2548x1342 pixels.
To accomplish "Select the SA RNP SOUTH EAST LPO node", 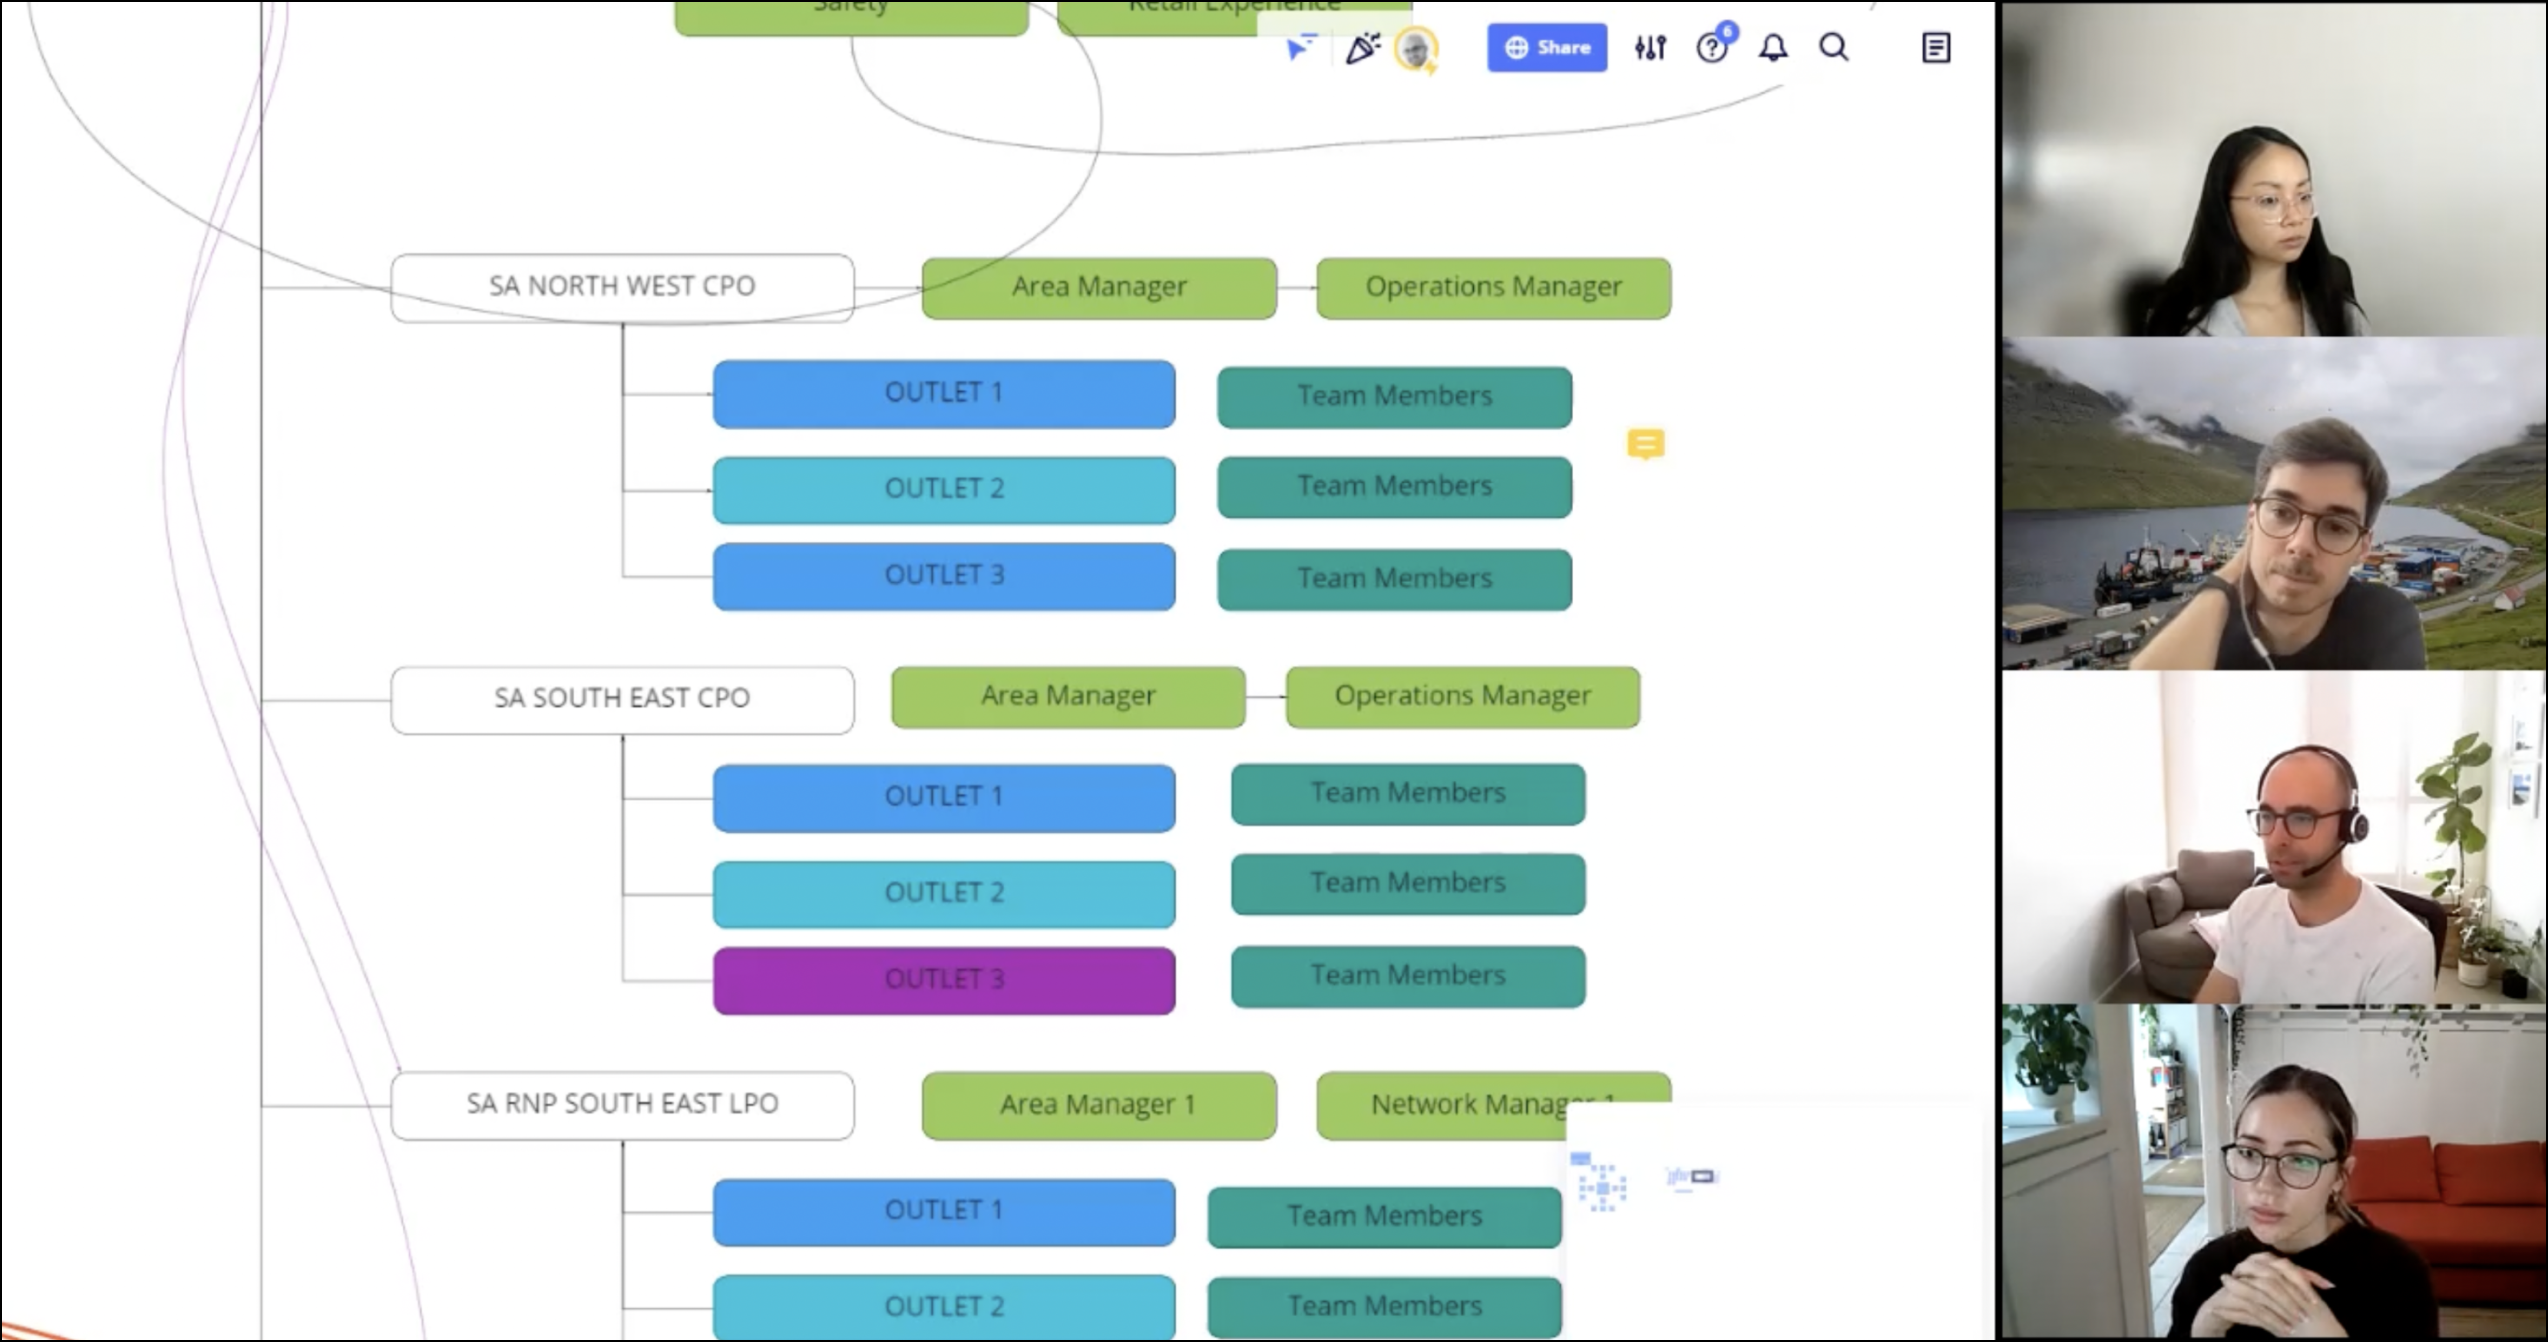I will click(x=622, y=1105).
